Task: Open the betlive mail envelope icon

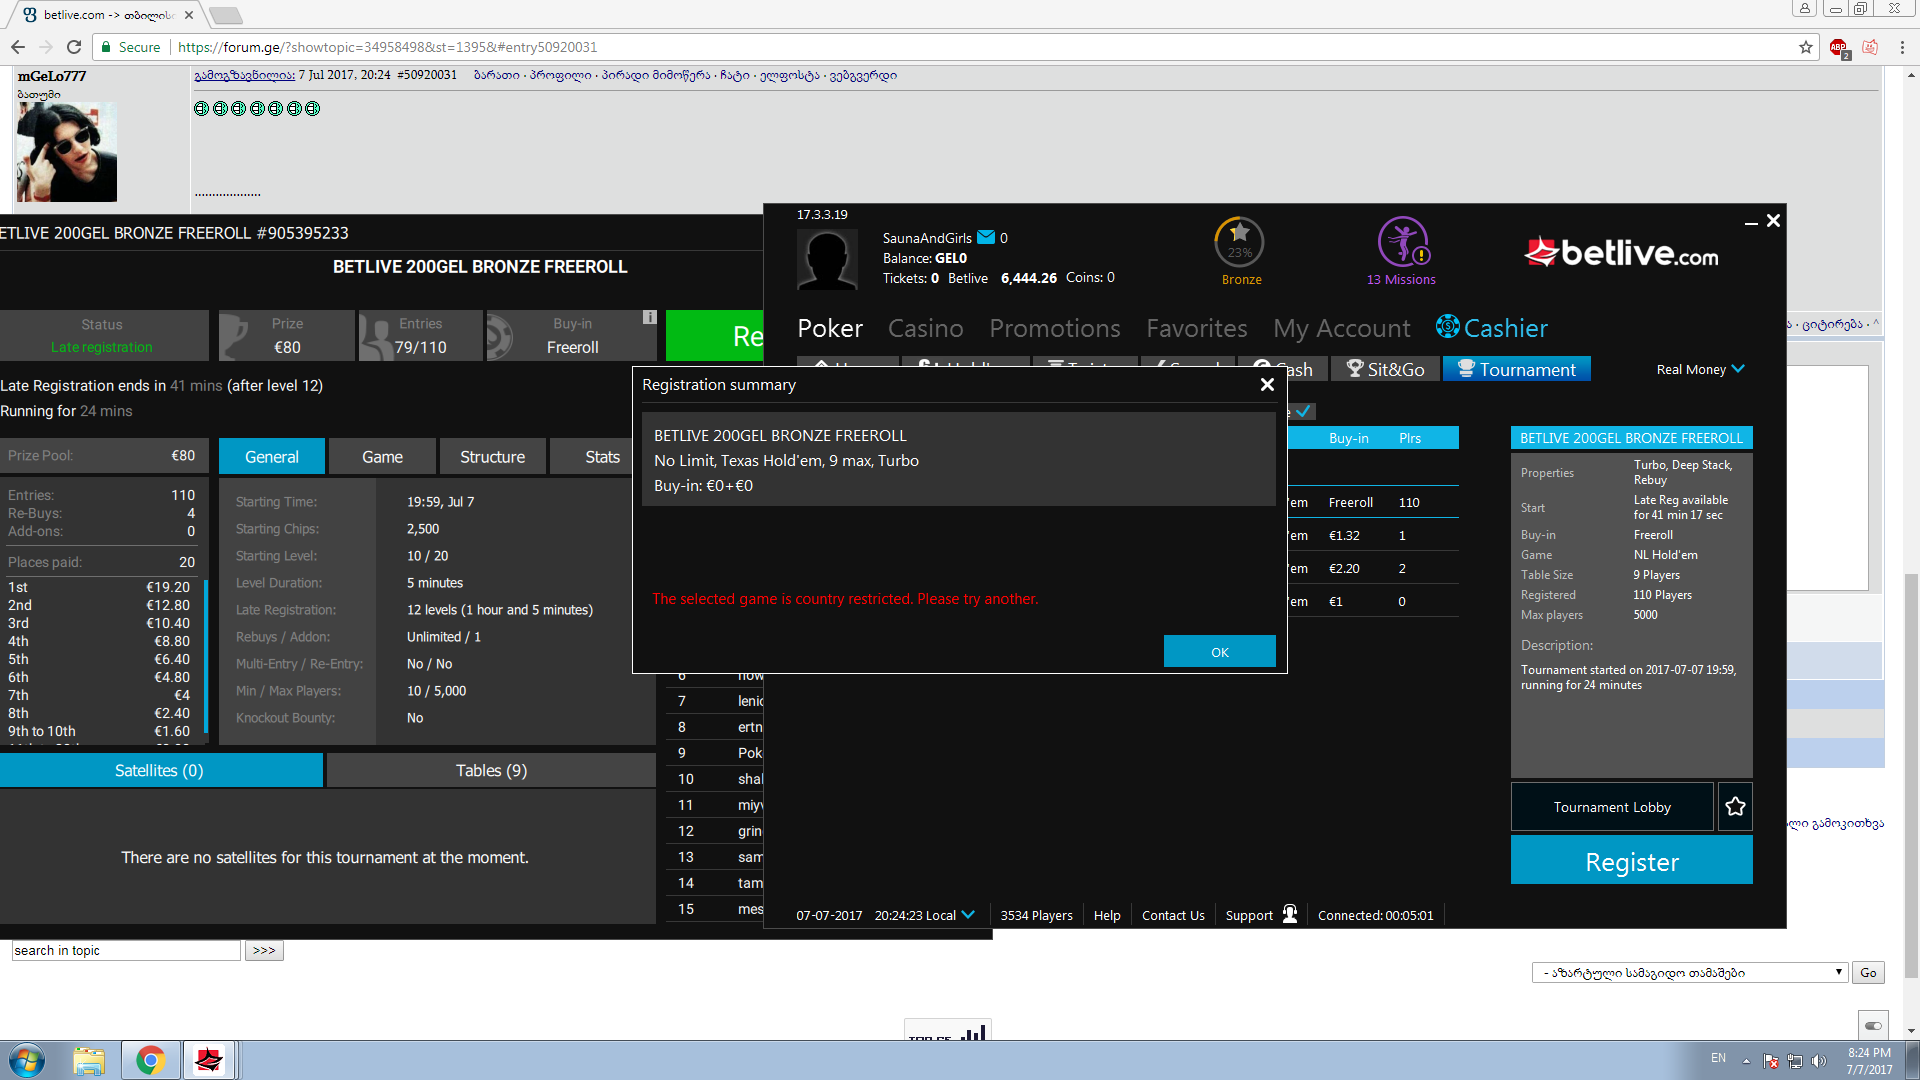Action: tap(986, 238)
